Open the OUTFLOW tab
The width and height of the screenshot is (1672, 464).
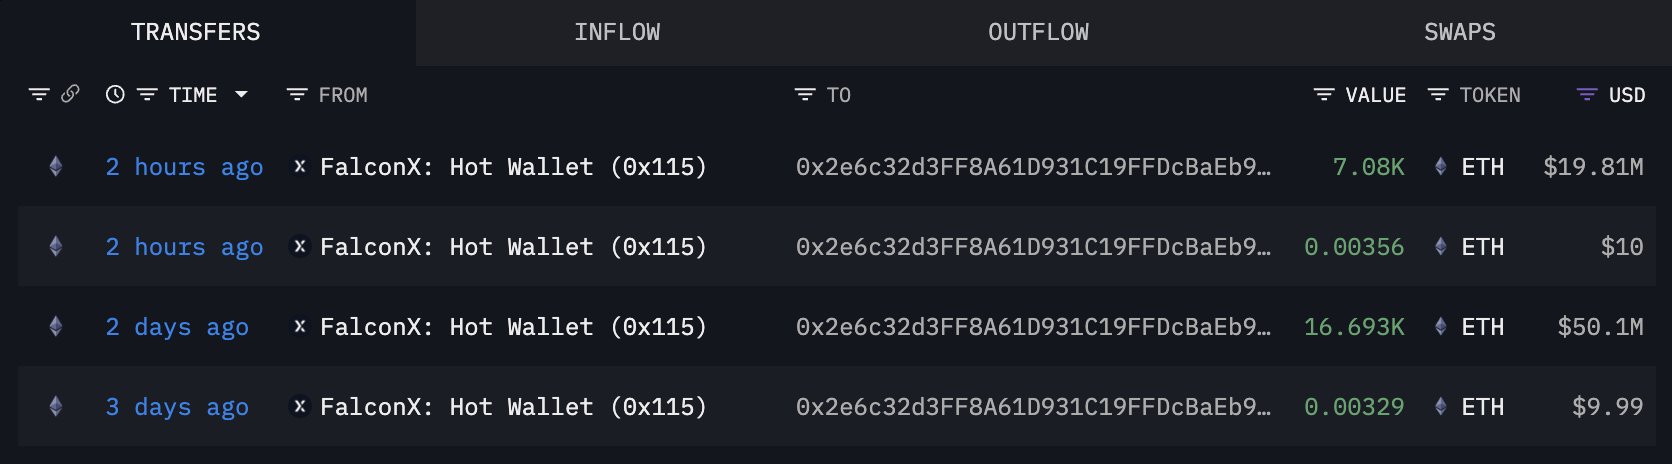(x=1038, y=32)
